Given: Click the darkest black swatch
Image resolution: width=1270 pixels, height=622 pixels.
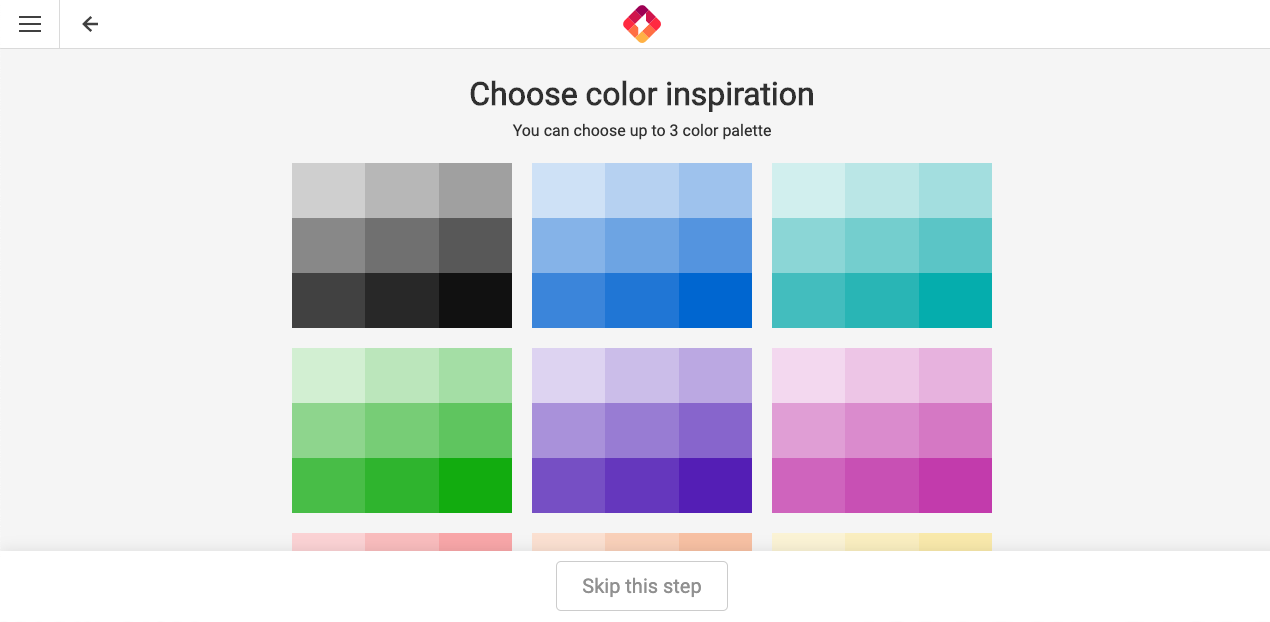Looking at the screenshot, I should [x=476, y=300].
